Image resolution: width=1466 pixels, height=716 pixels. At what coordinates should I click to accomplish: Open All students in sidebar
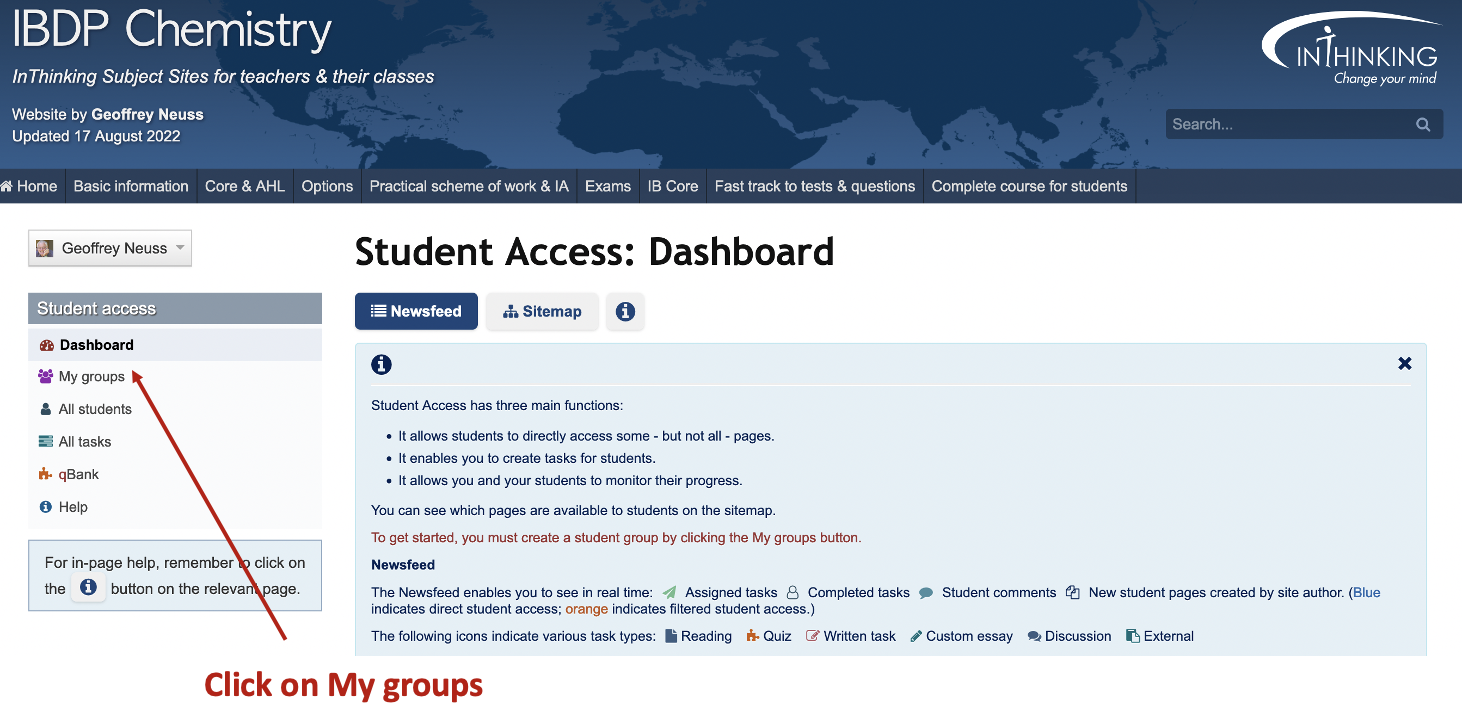coord(95,410)
